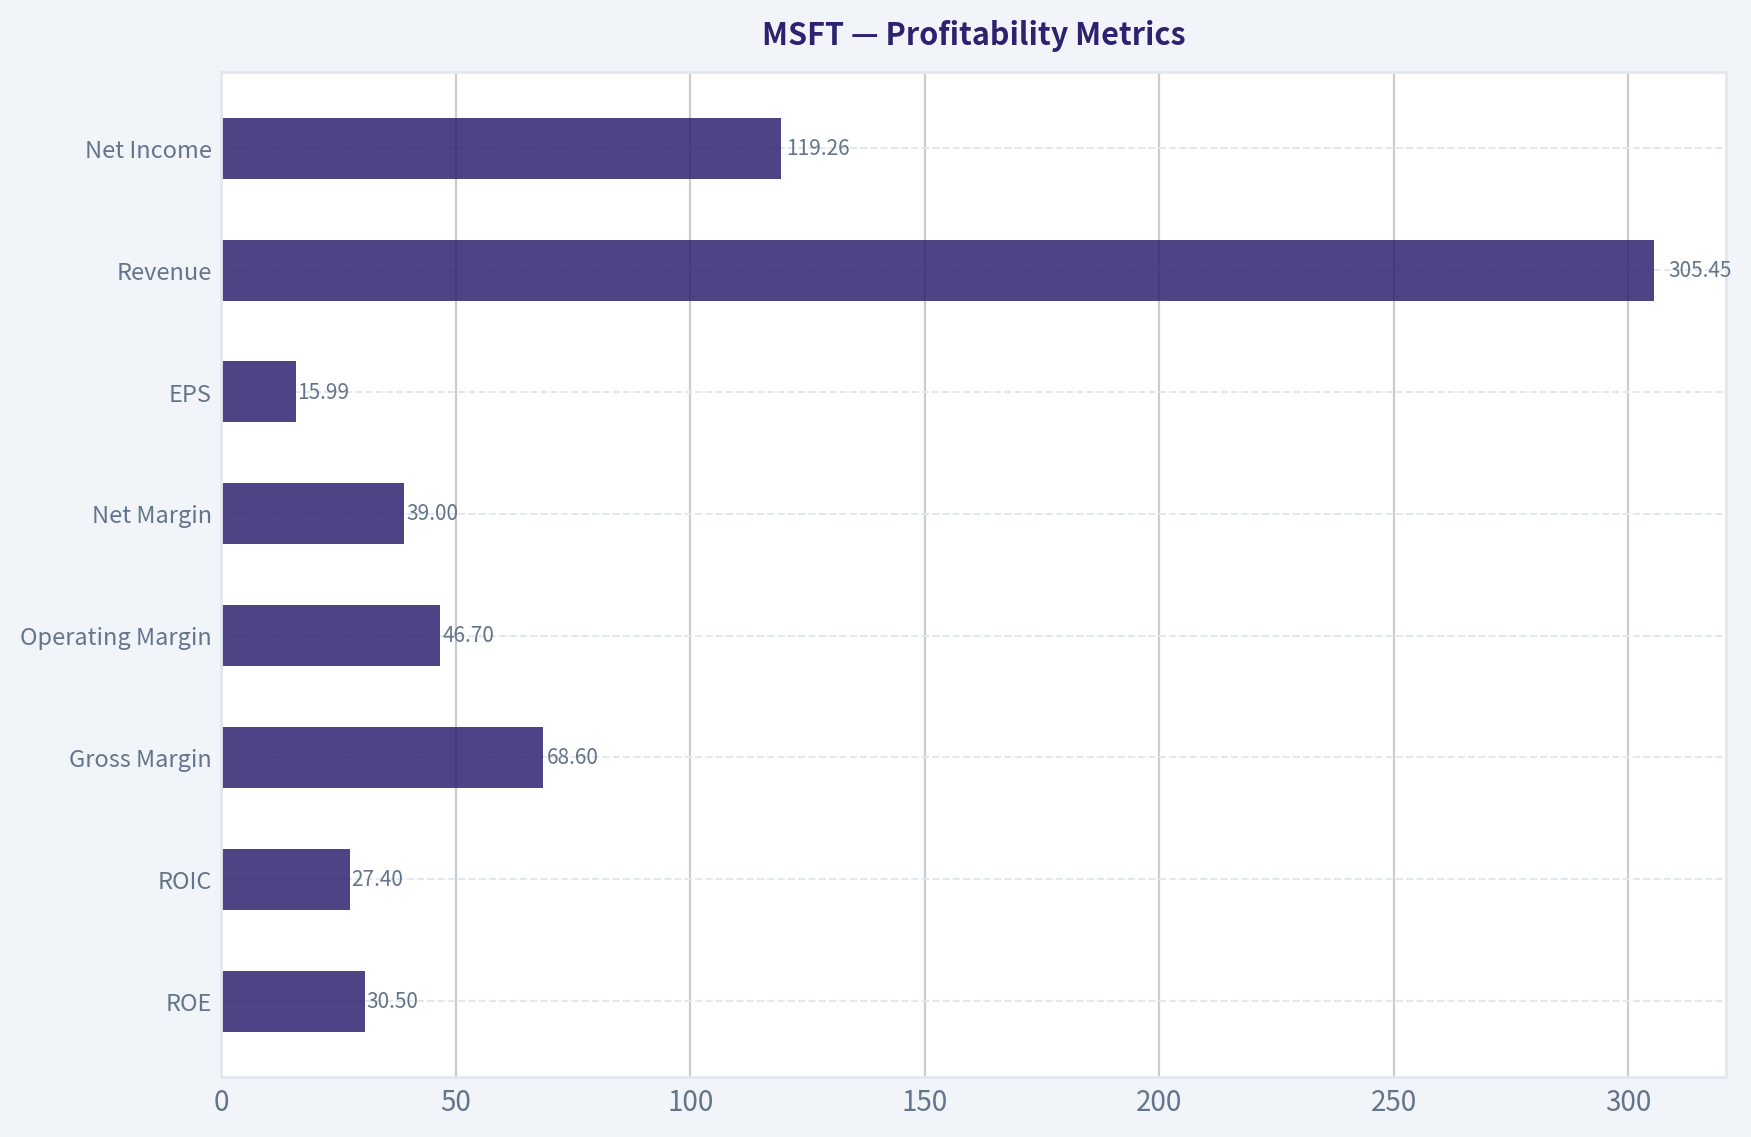The height and width of the screenshot is (1137, 1751).
Task: Click the 305.45 value label
Action: [1699, 270]
